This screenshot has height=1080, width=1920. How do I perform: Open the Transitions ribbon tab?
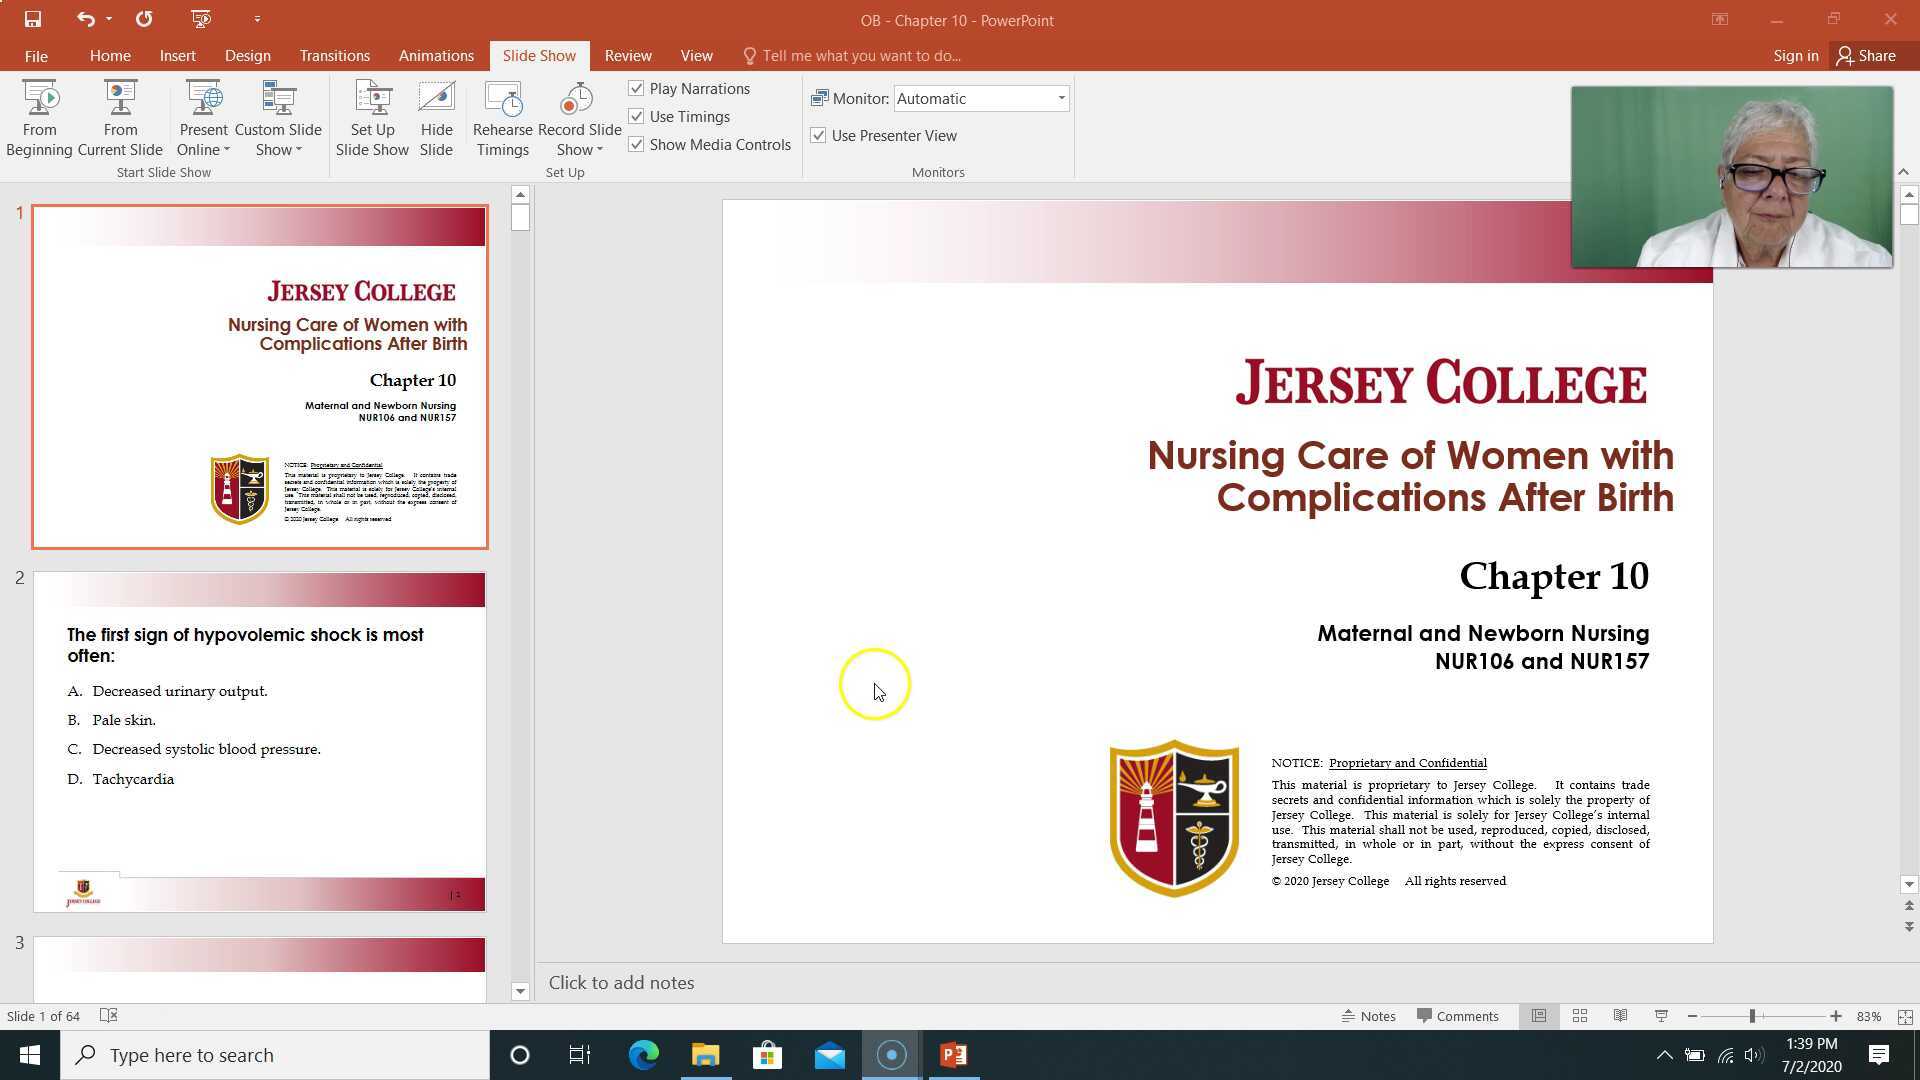click(334, 56)
